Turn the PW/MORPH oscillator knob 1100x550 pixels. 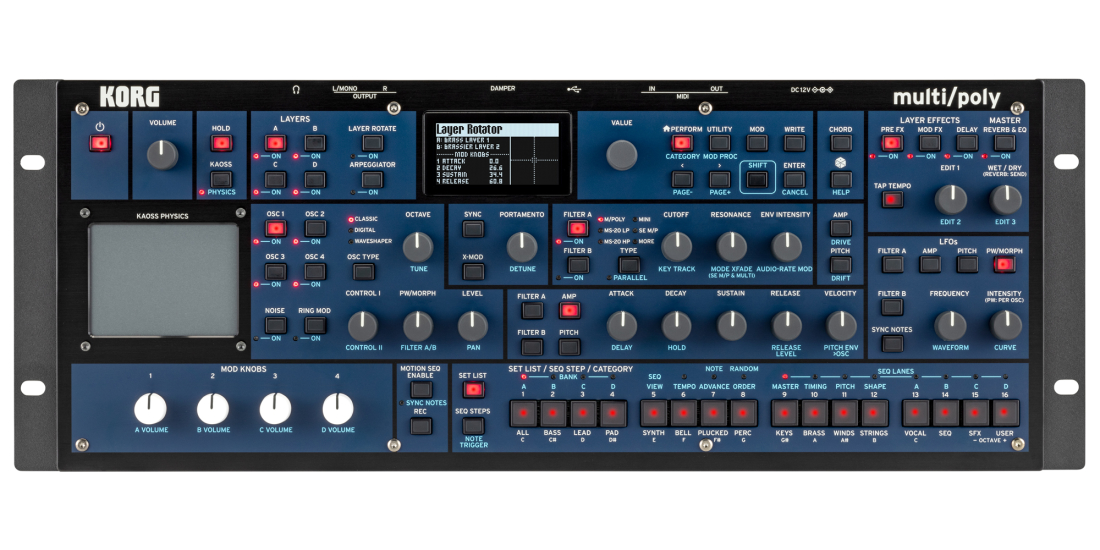[418, 326]
